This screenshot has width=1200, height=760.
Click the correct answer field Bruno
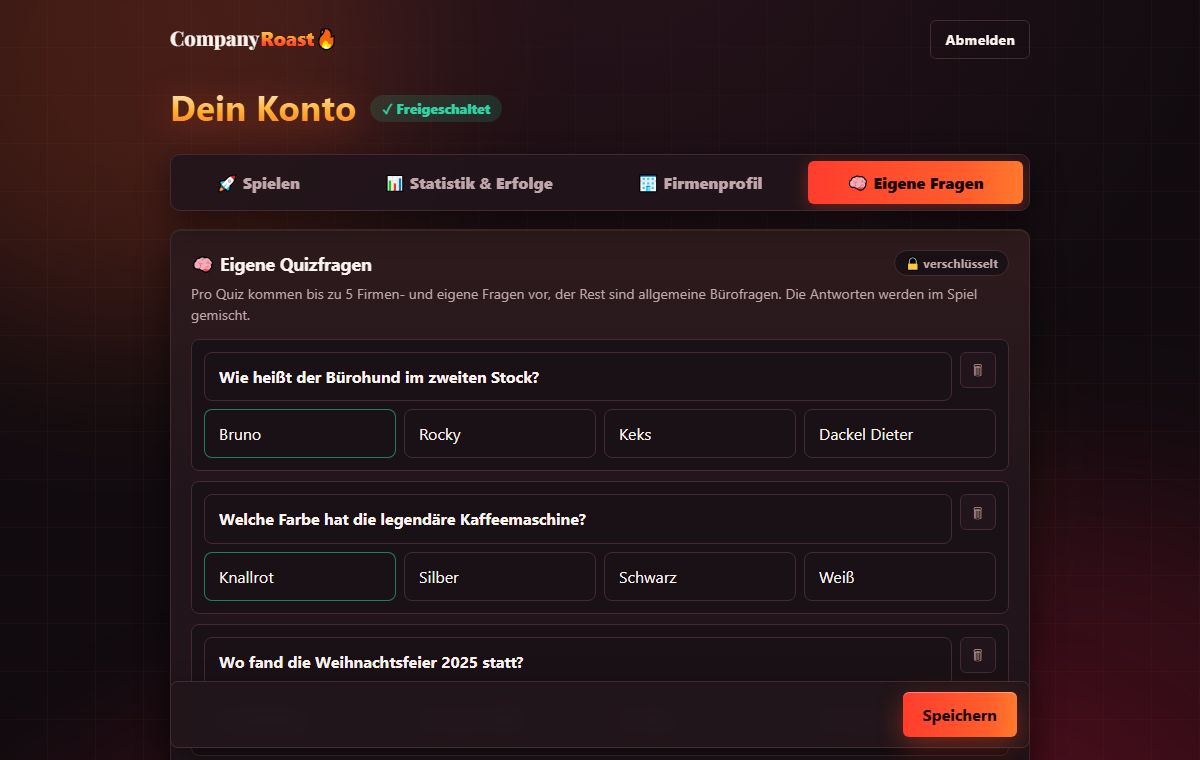coord(300,434)
